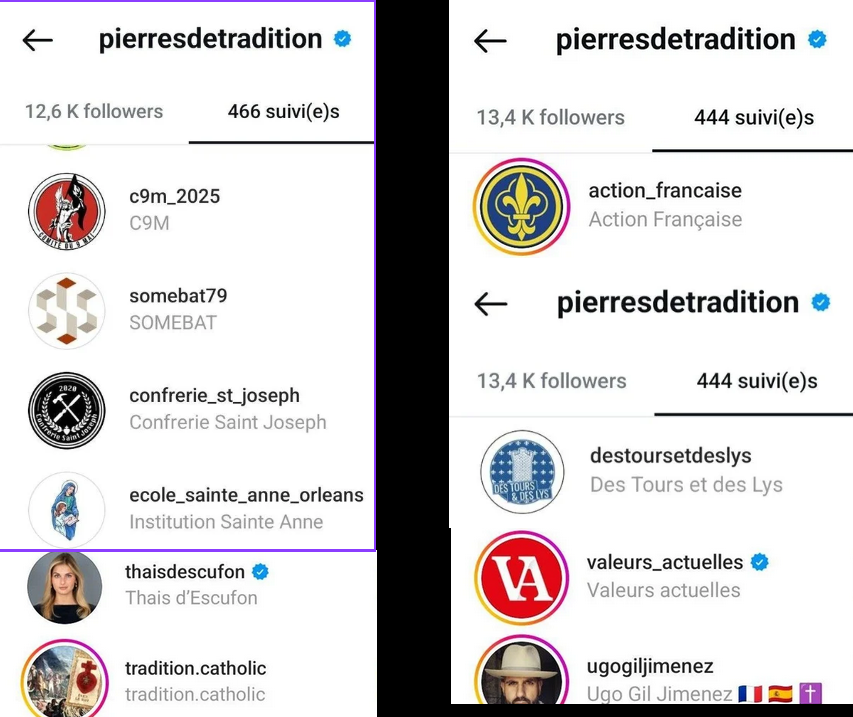
Task: Tap the back arrow in the top-right panel
Action: [490, 41]
